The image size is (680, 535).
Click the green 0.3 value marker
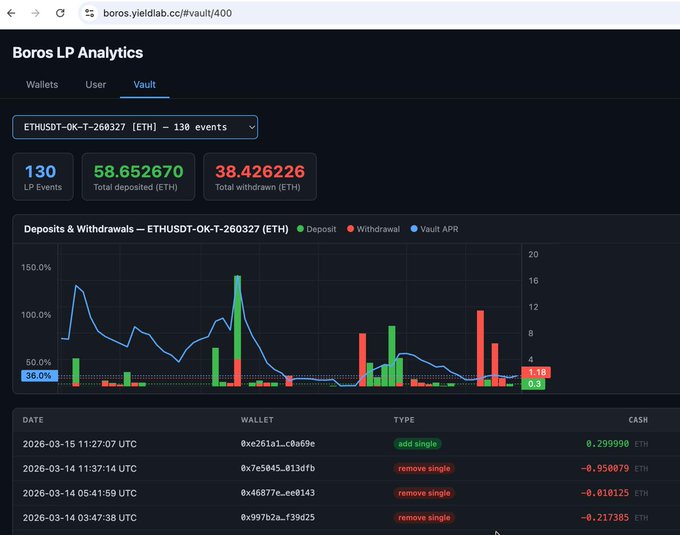[x=534, y=384]
